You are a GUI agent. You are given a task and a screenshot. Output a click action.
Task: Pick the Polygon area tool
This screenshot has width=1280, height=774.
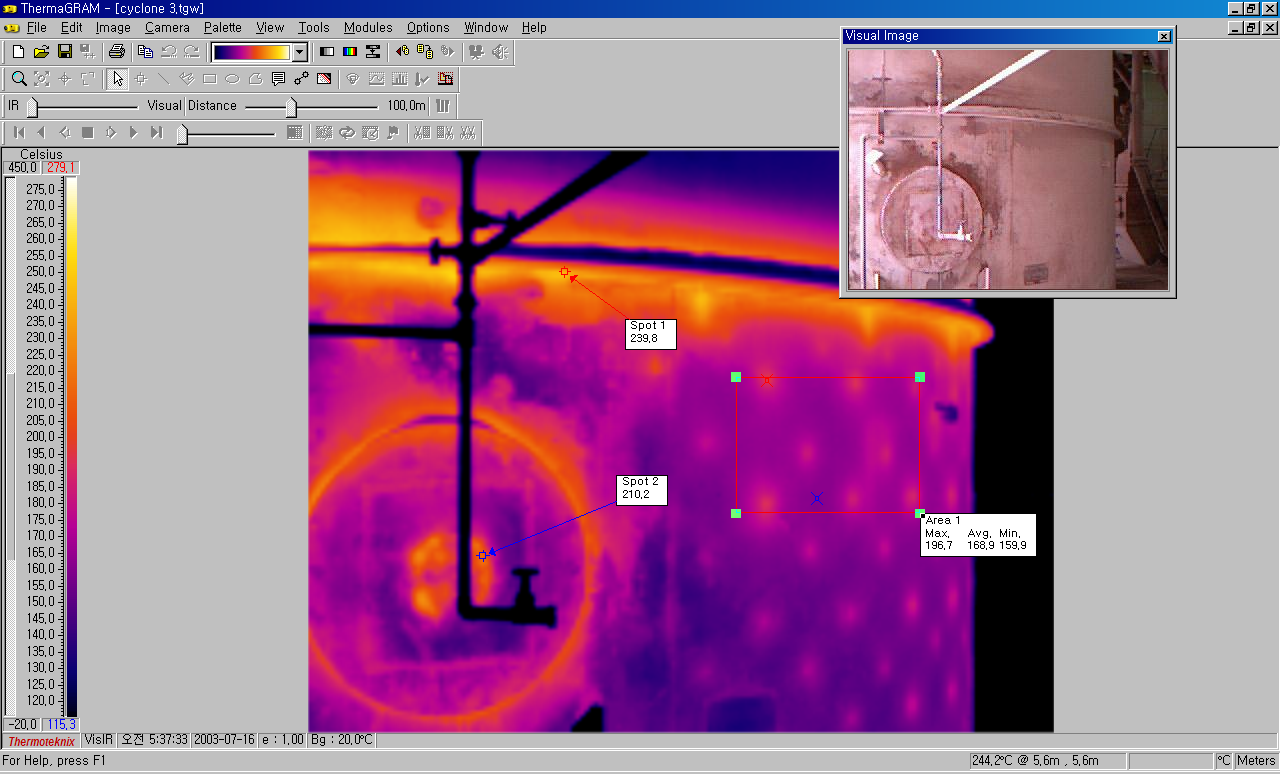255,79
